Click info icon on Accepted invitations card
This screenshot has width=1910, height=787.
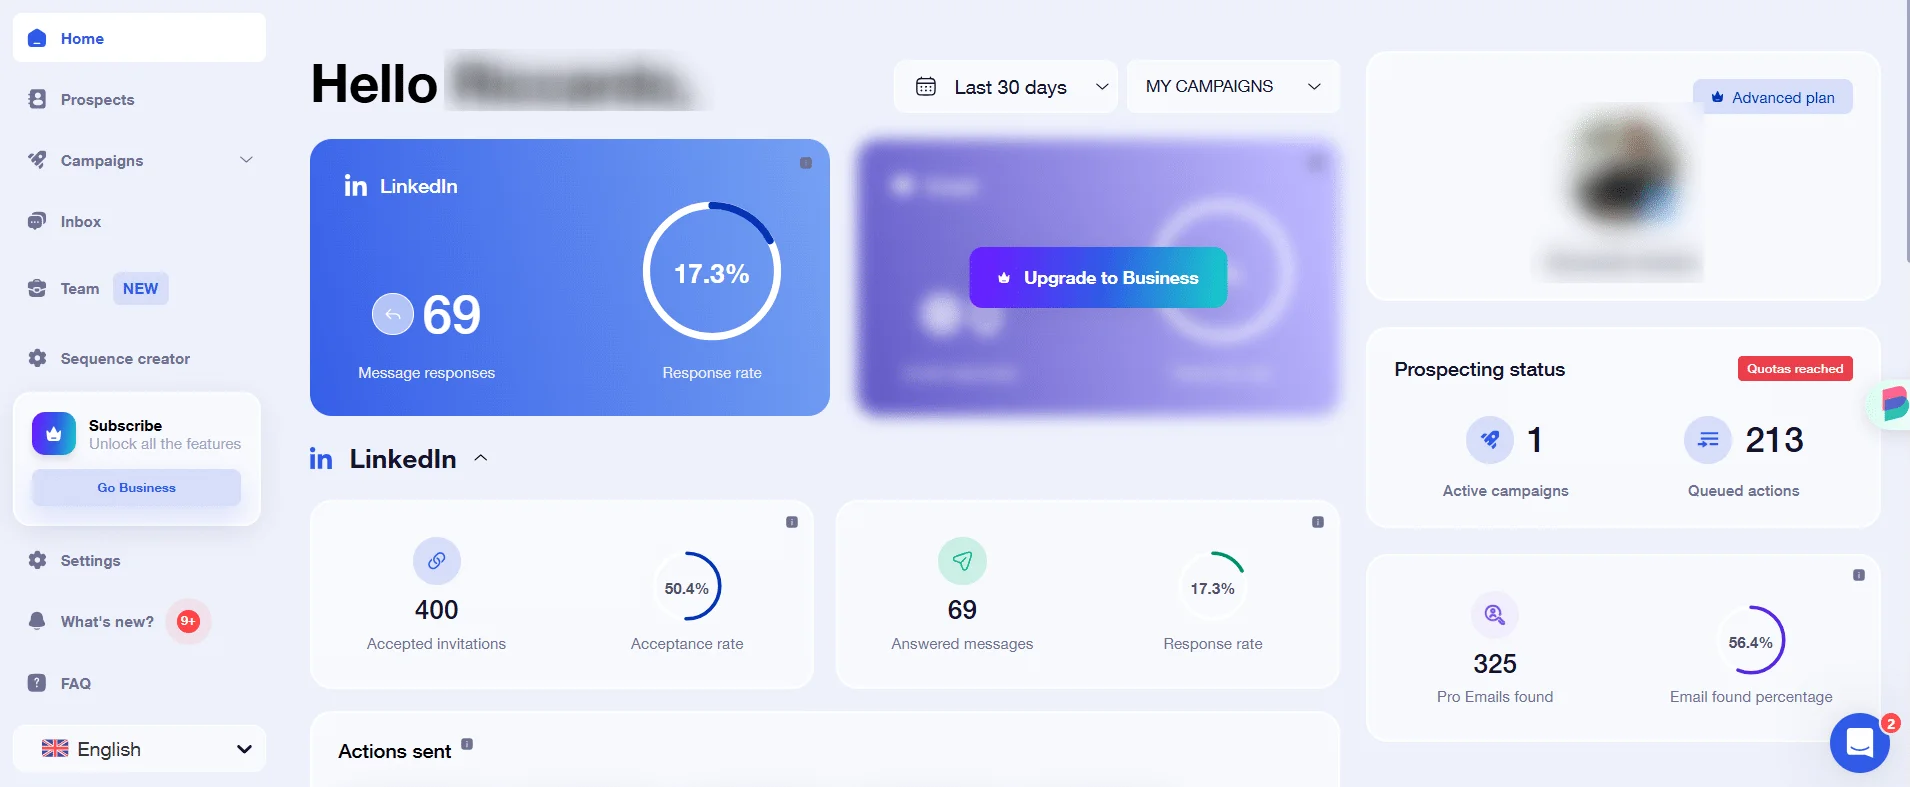792,522
